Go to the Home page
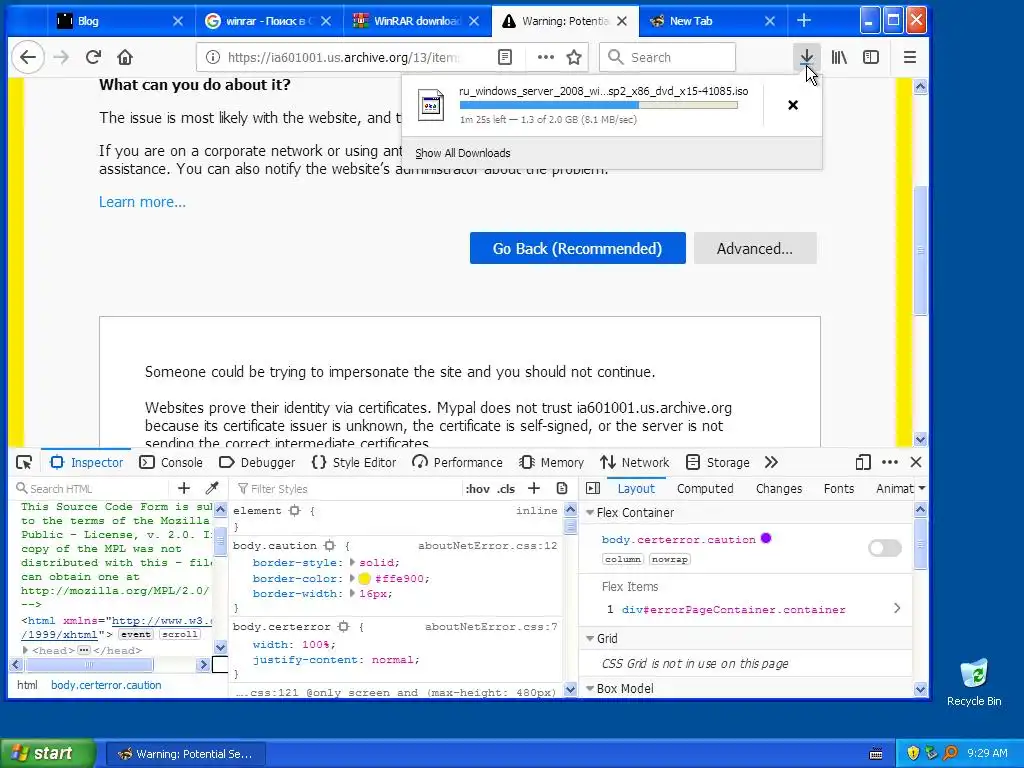The width and height of the screenshot is (1024, 768). [x=125, y=57]
